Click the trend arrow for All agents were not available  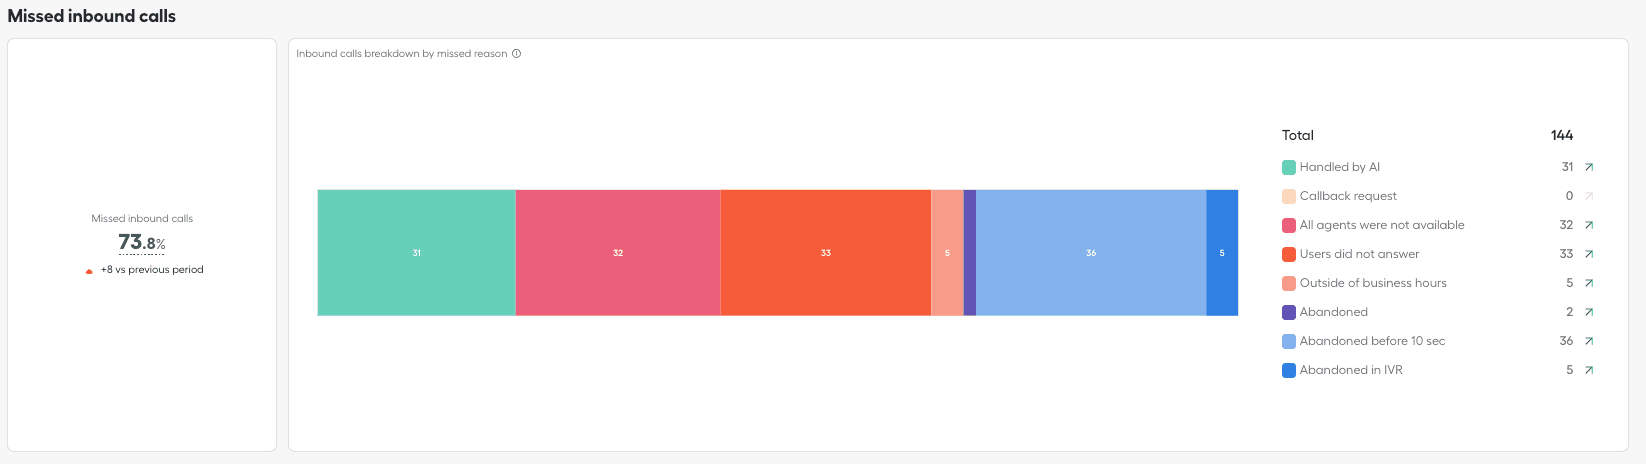click(1589, 225)
